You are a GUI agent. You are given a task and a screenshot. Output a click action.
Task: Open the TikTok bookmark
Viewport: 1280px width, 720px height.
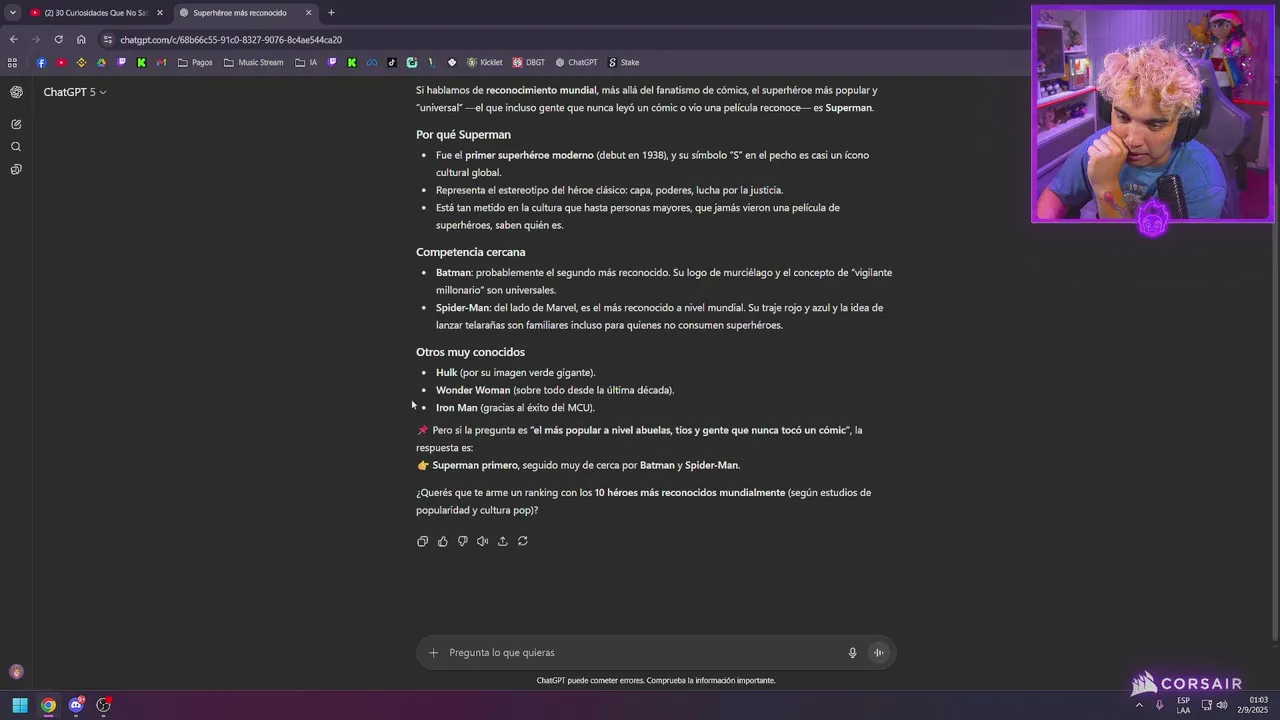pyautogui.click(x=392, y=62)
